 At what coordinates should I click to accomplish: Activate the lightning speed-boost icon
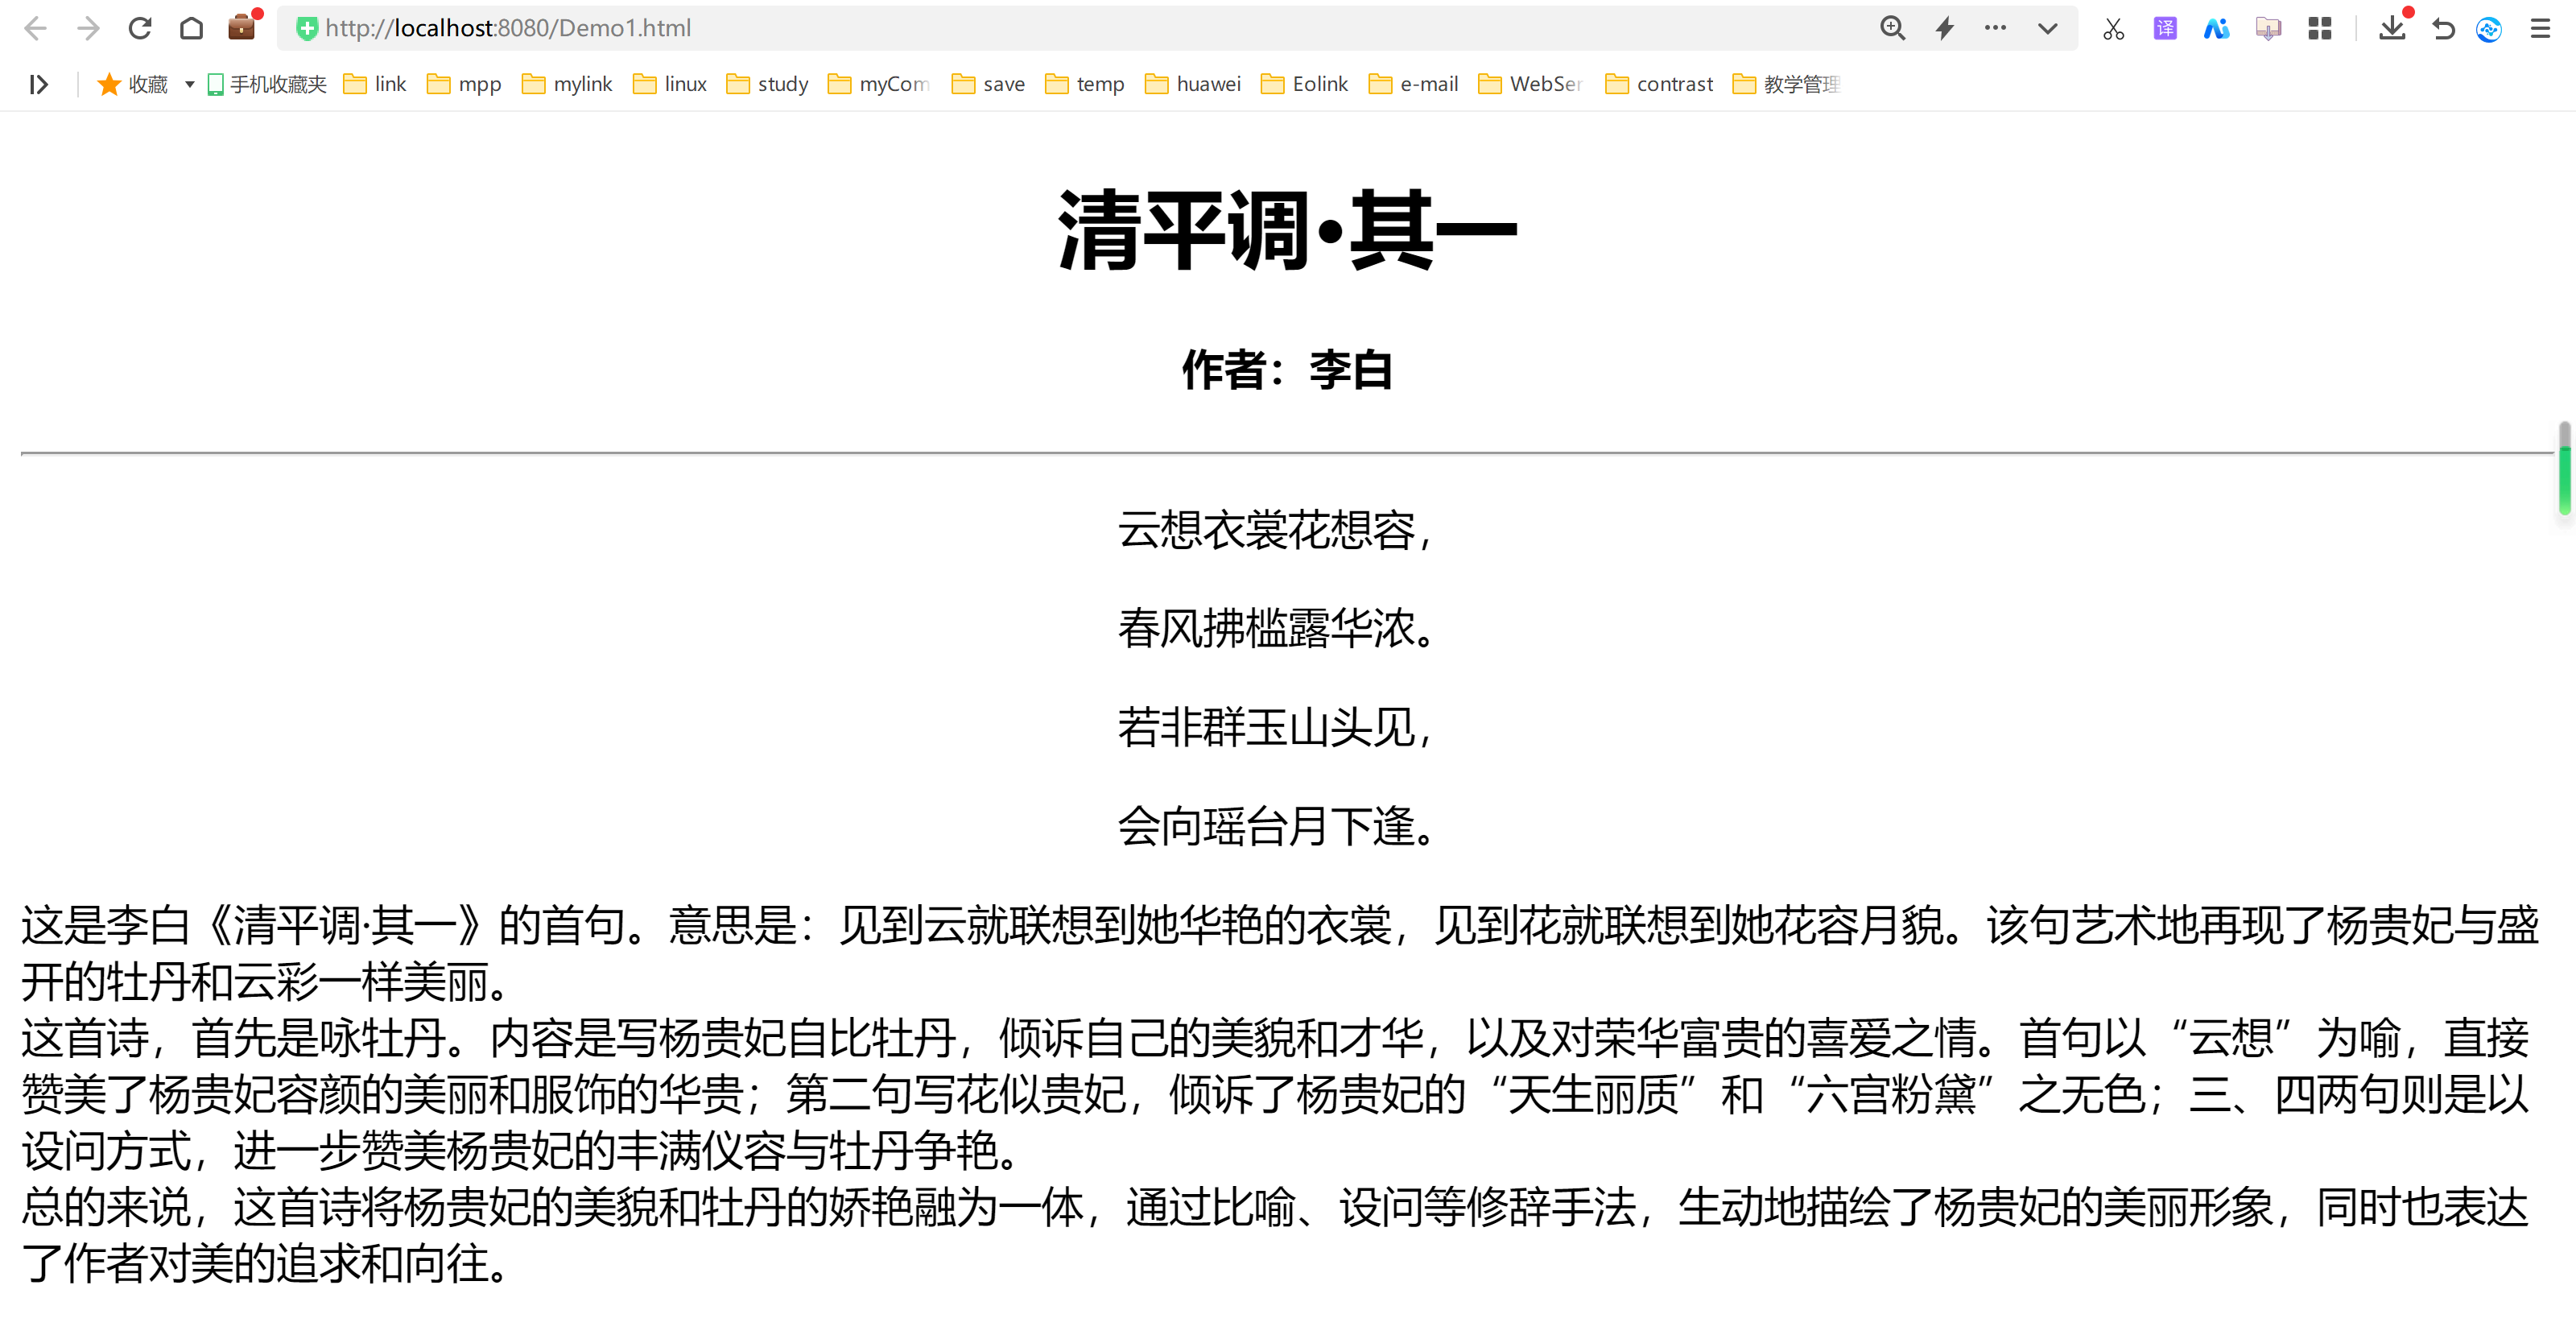1944,28
